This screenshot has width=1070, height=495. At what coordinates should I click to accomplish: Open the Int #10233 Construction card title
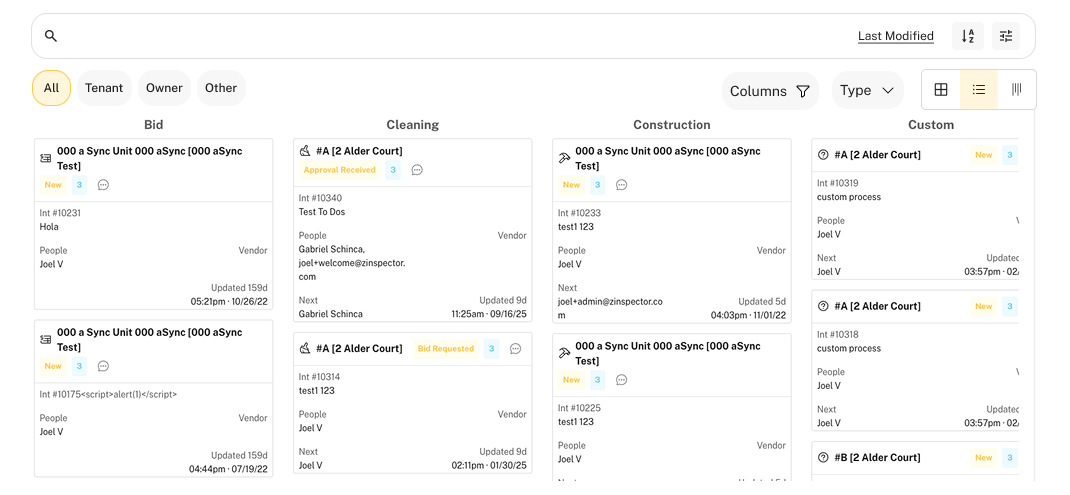[x=667, y=158]
